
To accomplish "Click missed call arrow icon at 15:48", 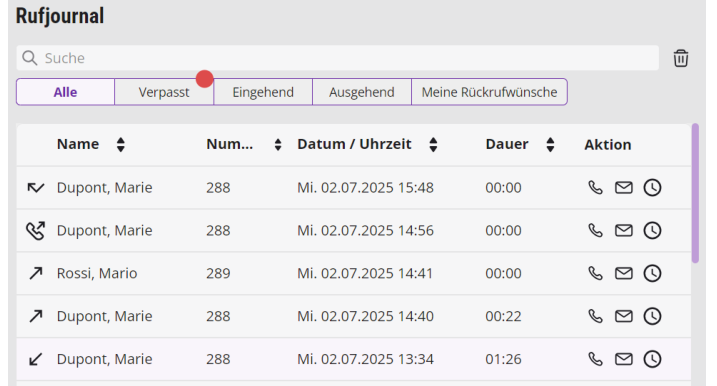I will (35, 188).
